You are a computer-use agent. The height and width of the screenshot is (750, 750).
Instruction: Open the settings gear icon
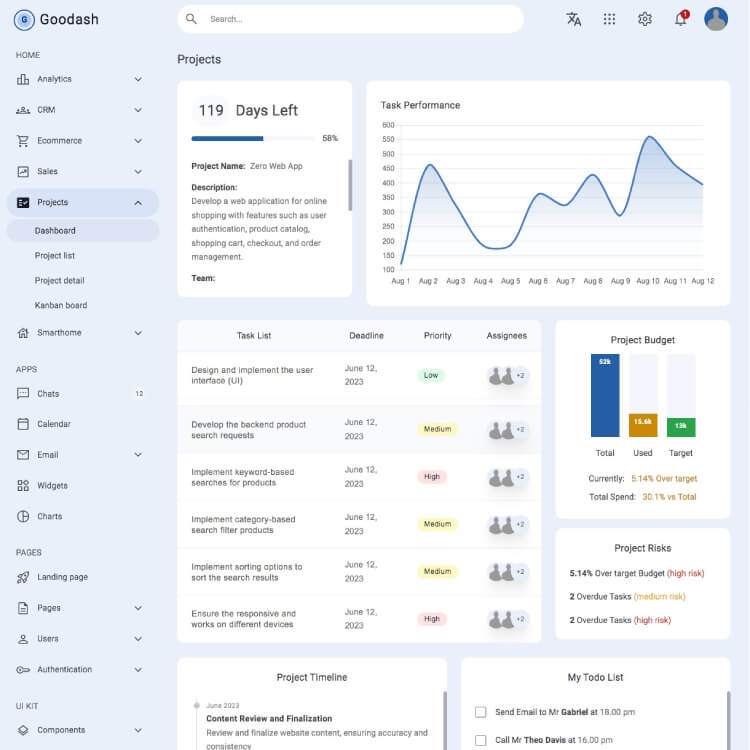click(645, 19)
